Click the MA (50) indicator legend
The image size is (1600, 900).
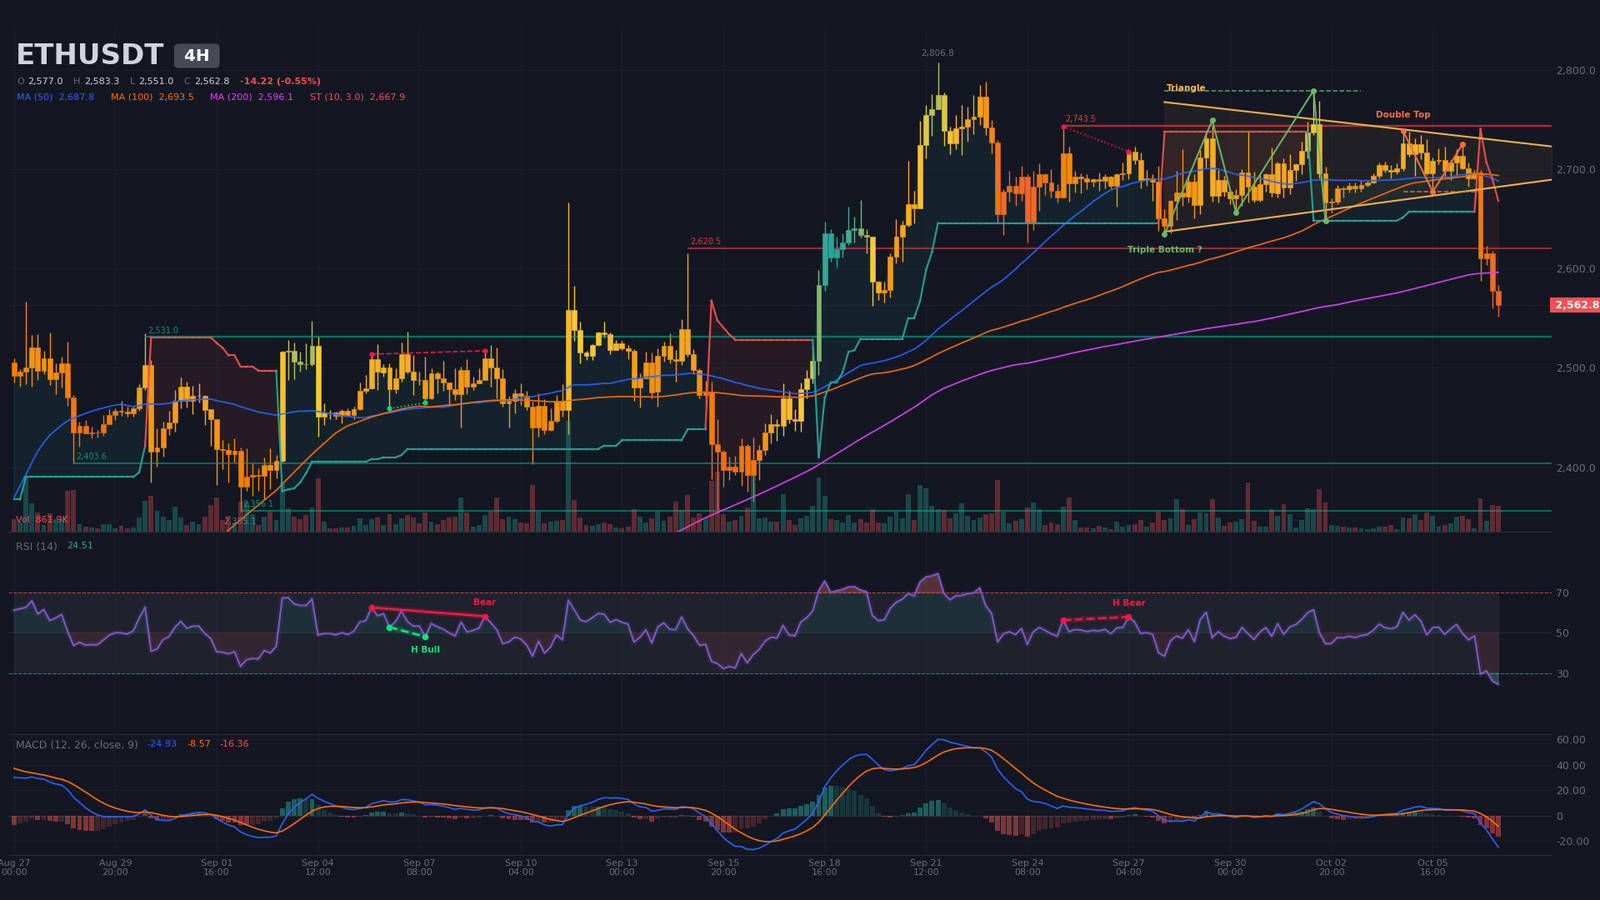[x=55, y=97]
